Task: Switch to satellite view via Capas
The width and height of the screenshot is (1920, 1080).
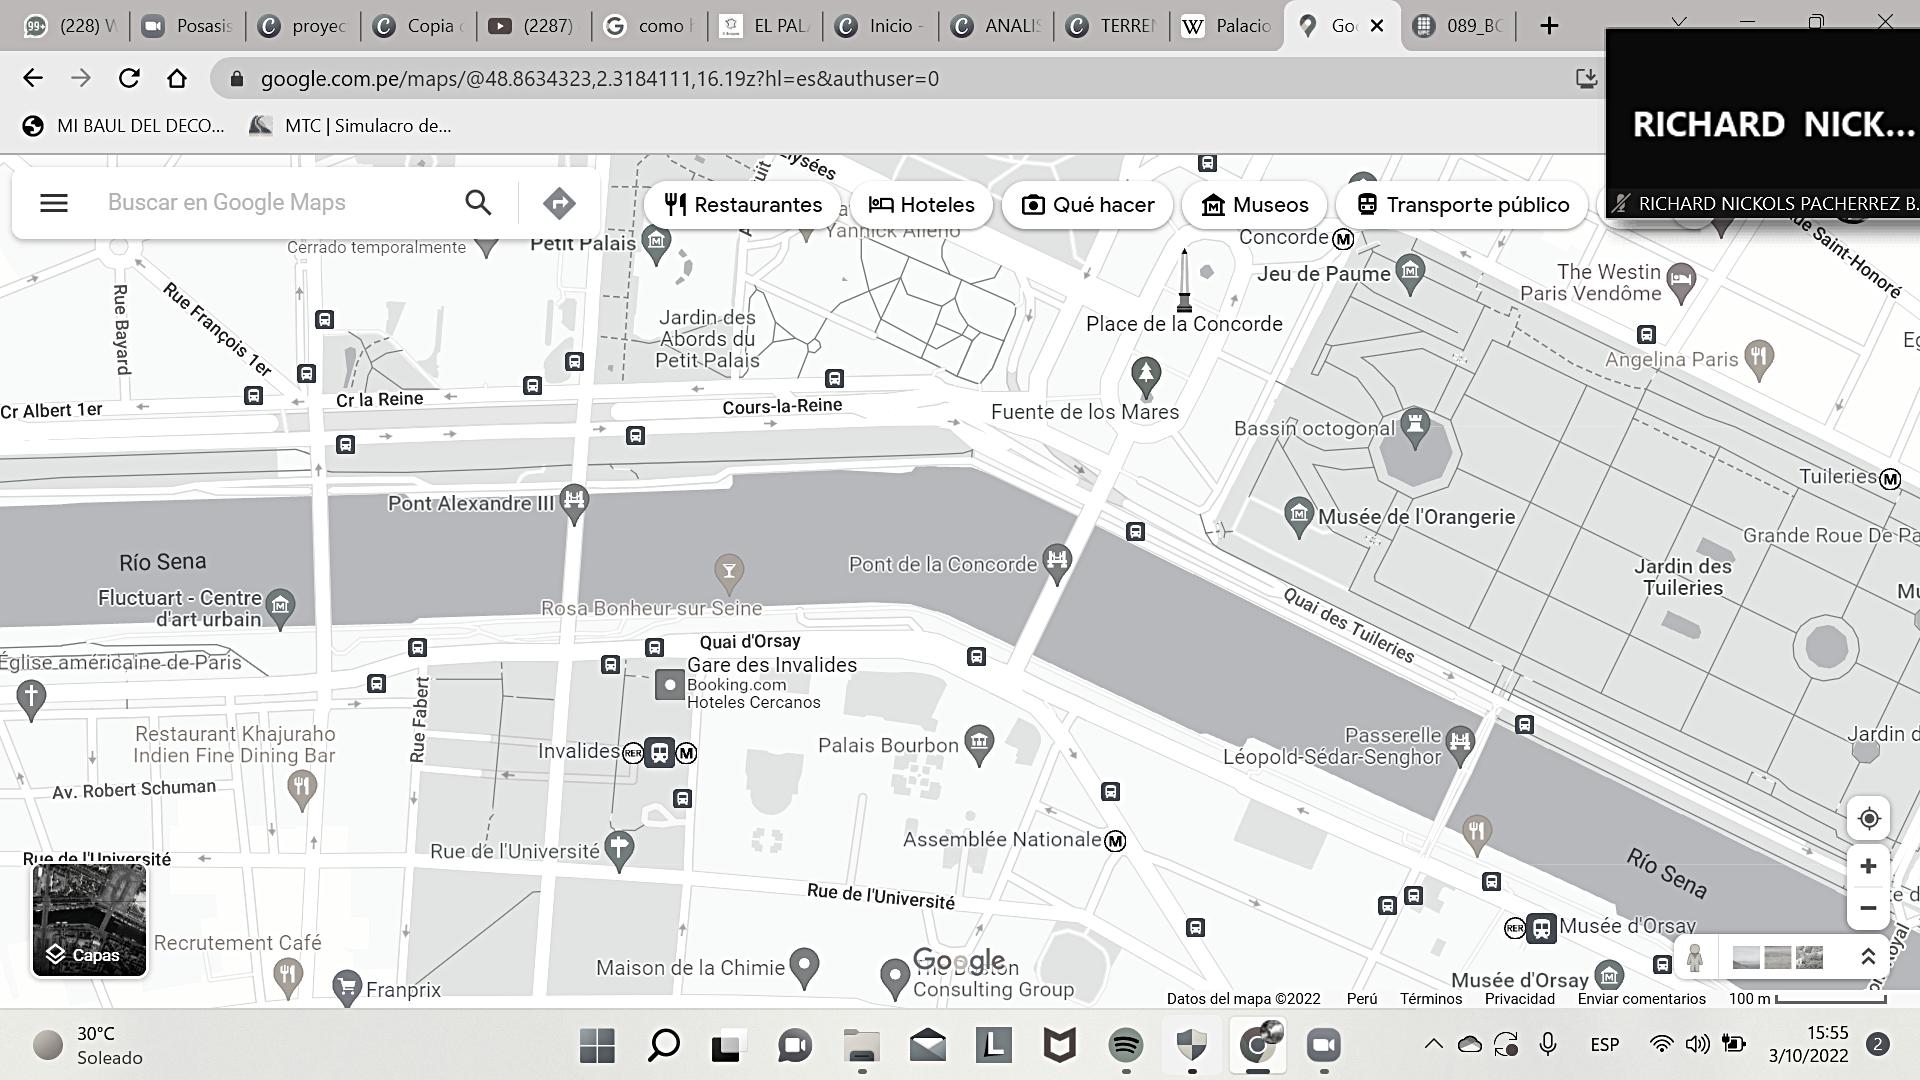Action: (x=89, y=920)
